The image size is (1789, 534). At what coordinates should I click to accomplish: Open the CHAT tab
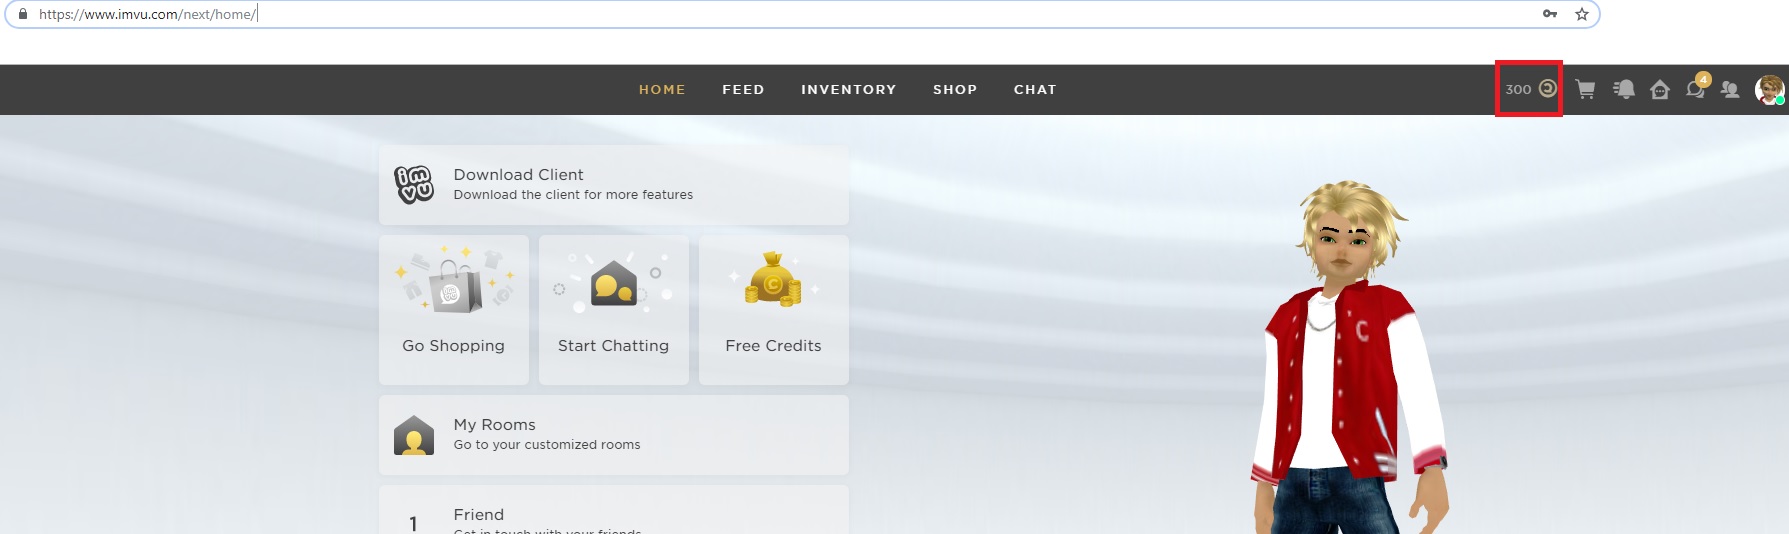1035,90
